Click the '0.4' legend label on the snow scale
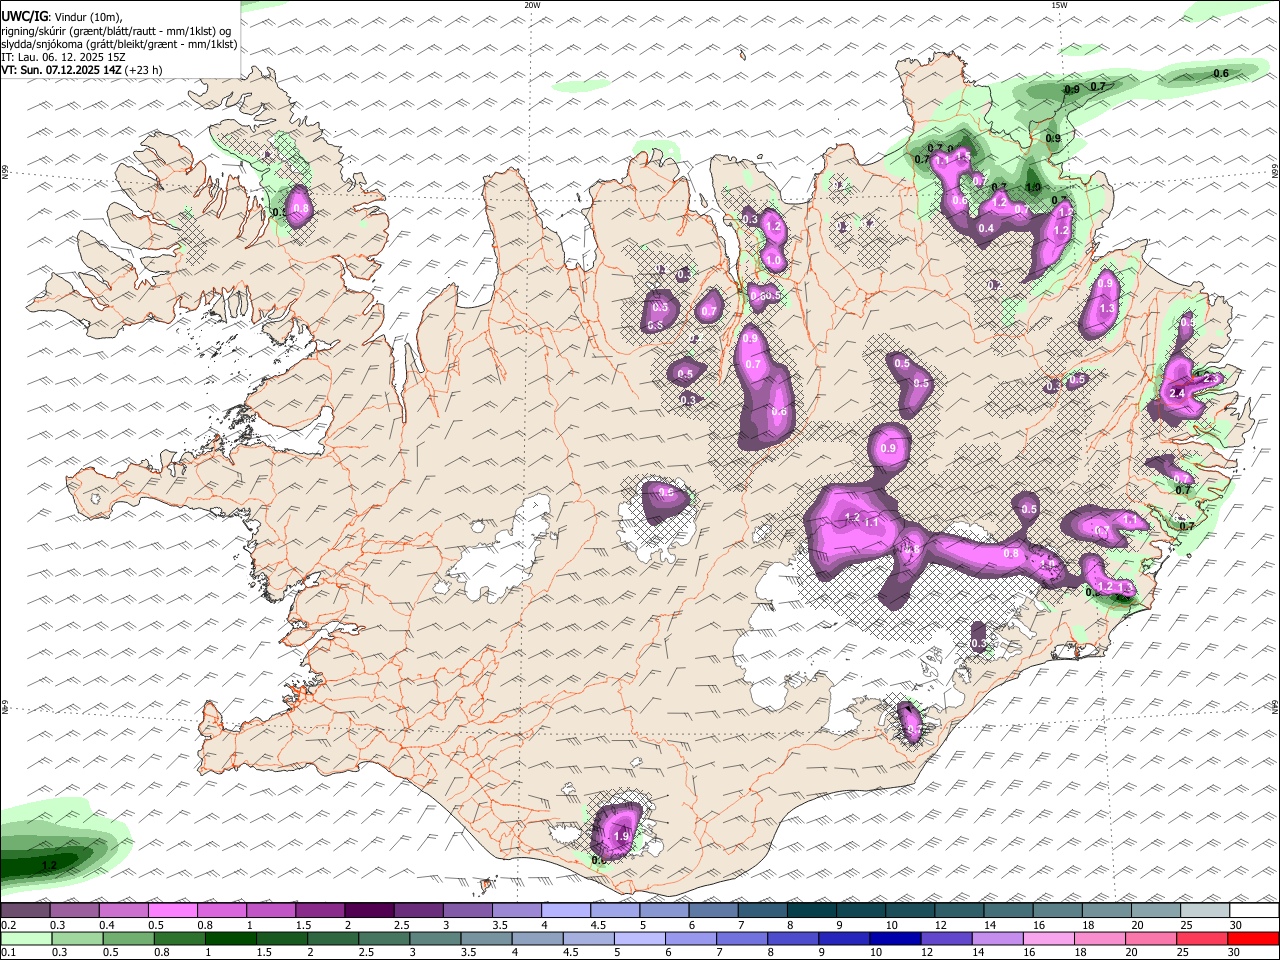This screenshot has width=1280, height=960. [x=106, y=925]
